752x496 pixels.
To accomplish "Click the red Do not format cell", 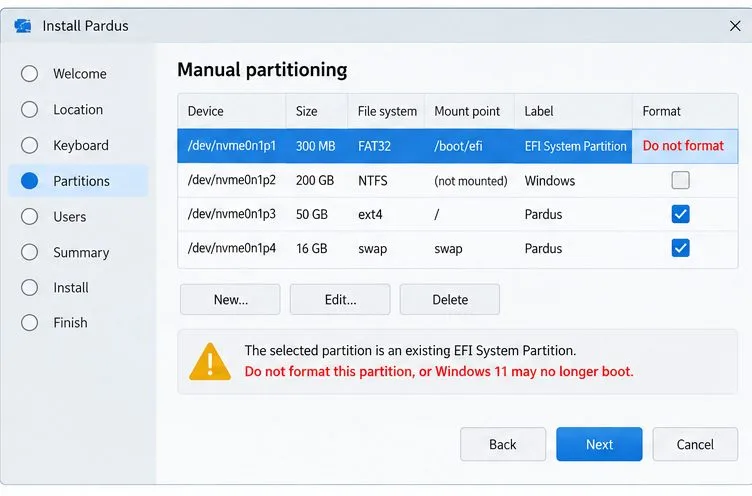I will pos(683,146).
